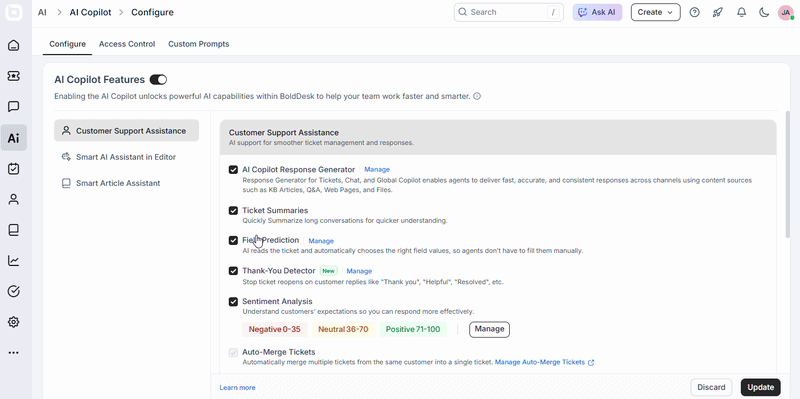
Task: Click the Customer Support Assistance panel heading
Action: coord(284,133)
